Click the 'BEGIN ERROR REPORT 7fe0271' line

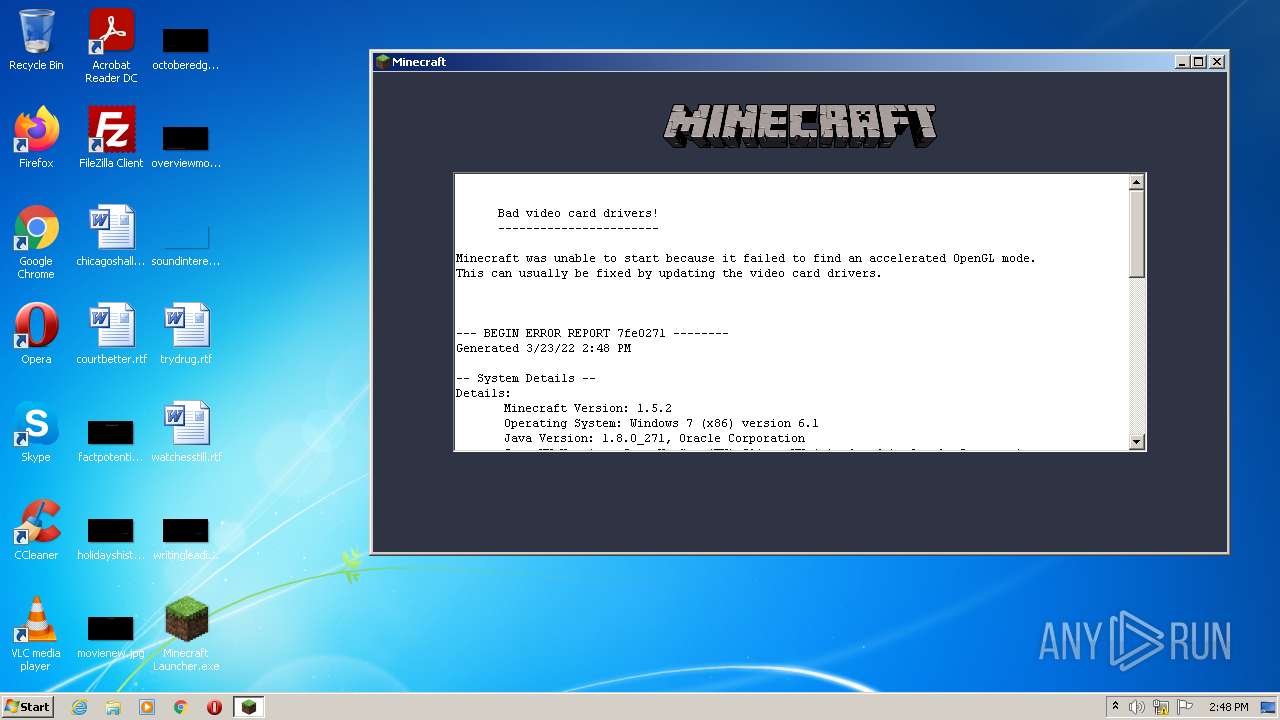[x=592, y=333]
